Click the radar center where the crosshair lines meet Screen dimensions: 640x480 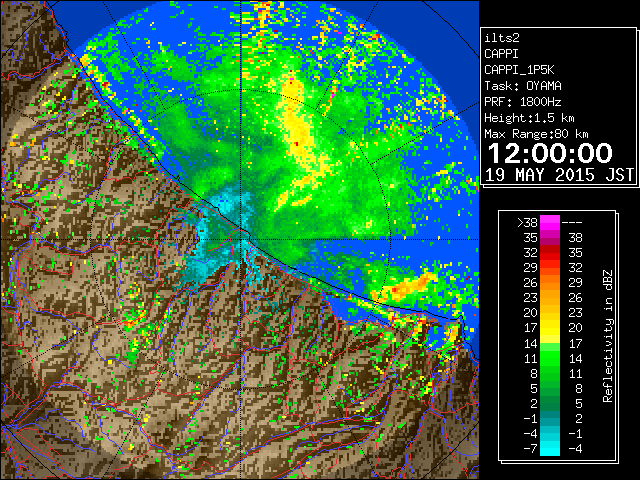pos(241,240)
